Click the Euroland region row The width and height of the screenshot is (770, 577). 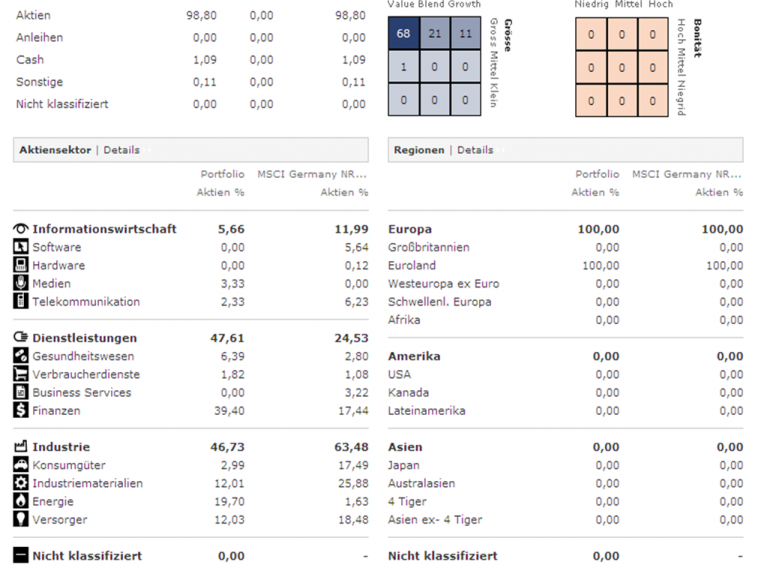tap(565, 265)
